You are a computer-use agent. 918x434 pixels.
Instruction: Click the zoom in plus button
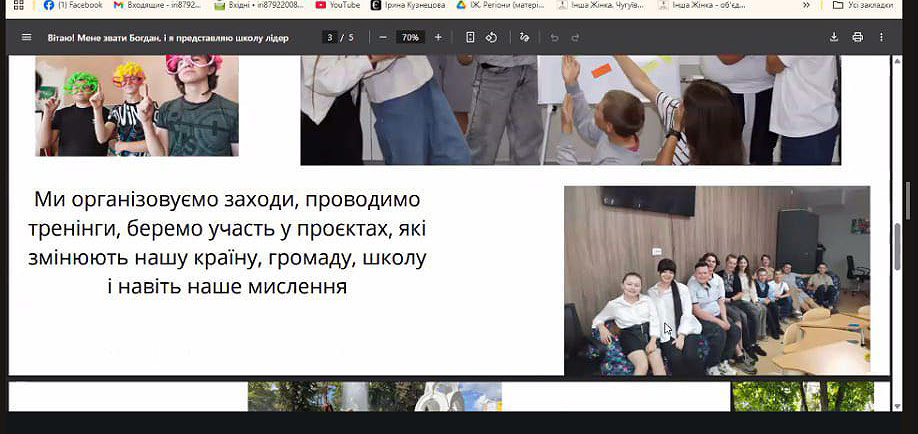click(438, 38)
